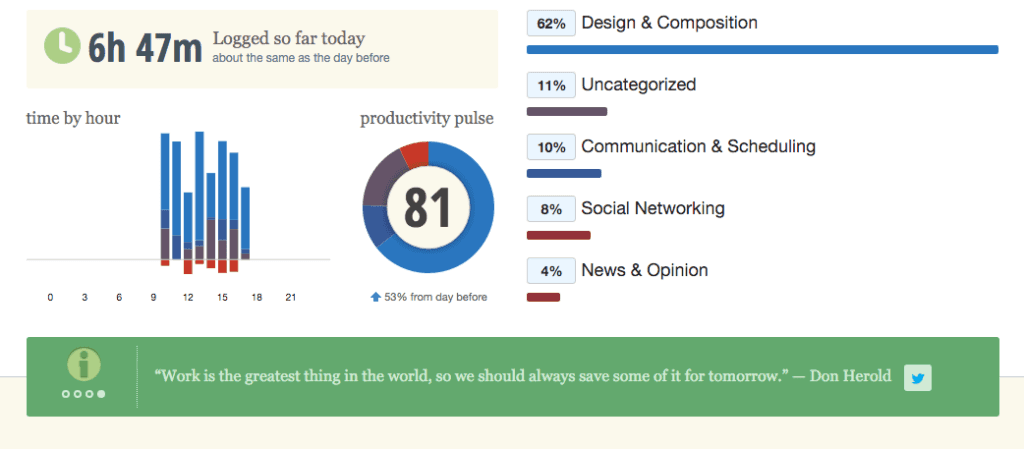Click the 4% percentage badge
This screenshot has width=1024, height=449.
tap(551, 271)
